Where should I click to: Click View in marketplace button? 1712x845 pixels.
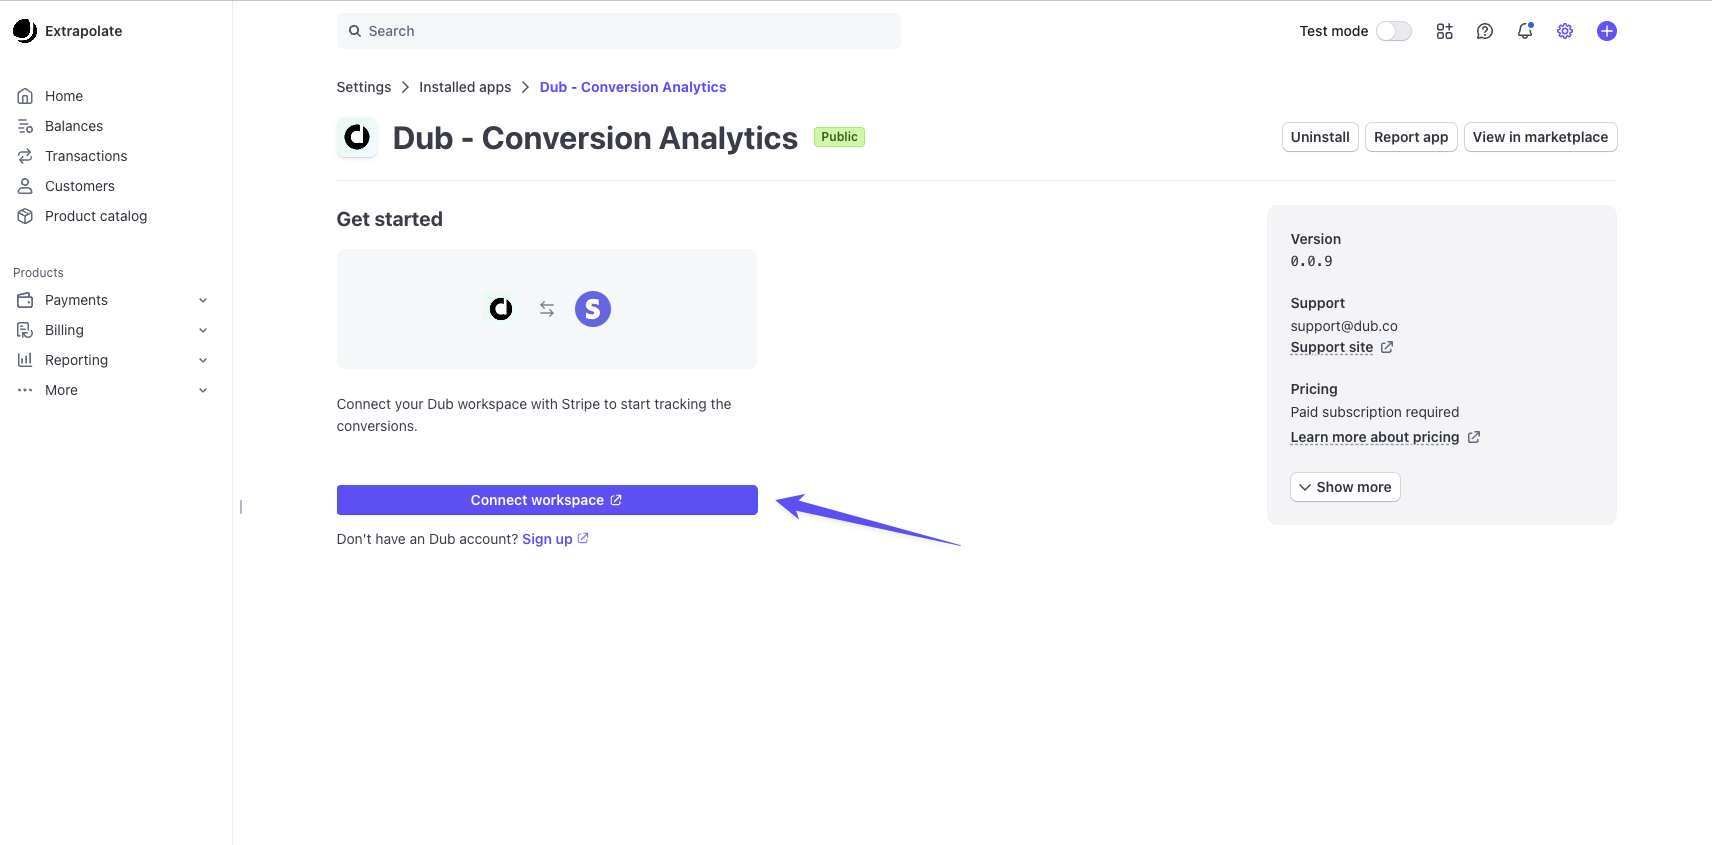click(1540, 137)
